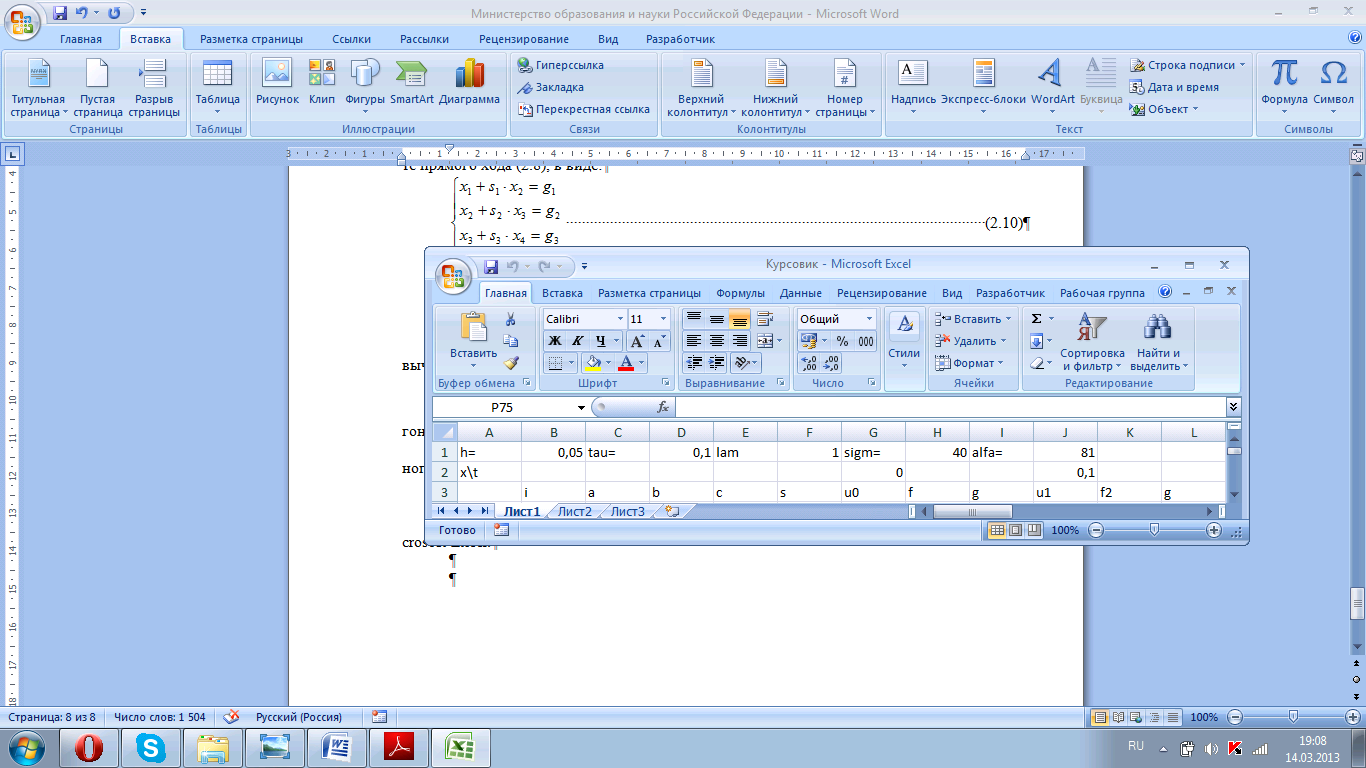
Task: Toggle center text alignment in Excel
Action: pyautogui.click(x=717, y=341)
